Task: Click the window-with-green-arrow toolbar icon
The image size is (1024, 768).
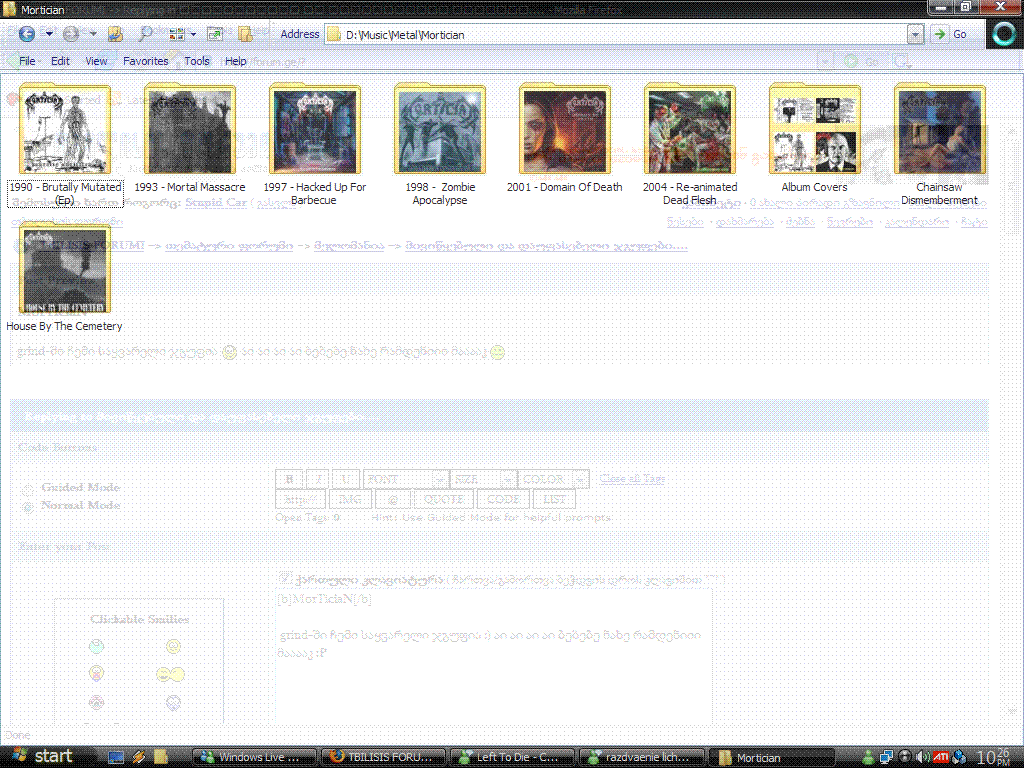Action: tap(215, 33)
